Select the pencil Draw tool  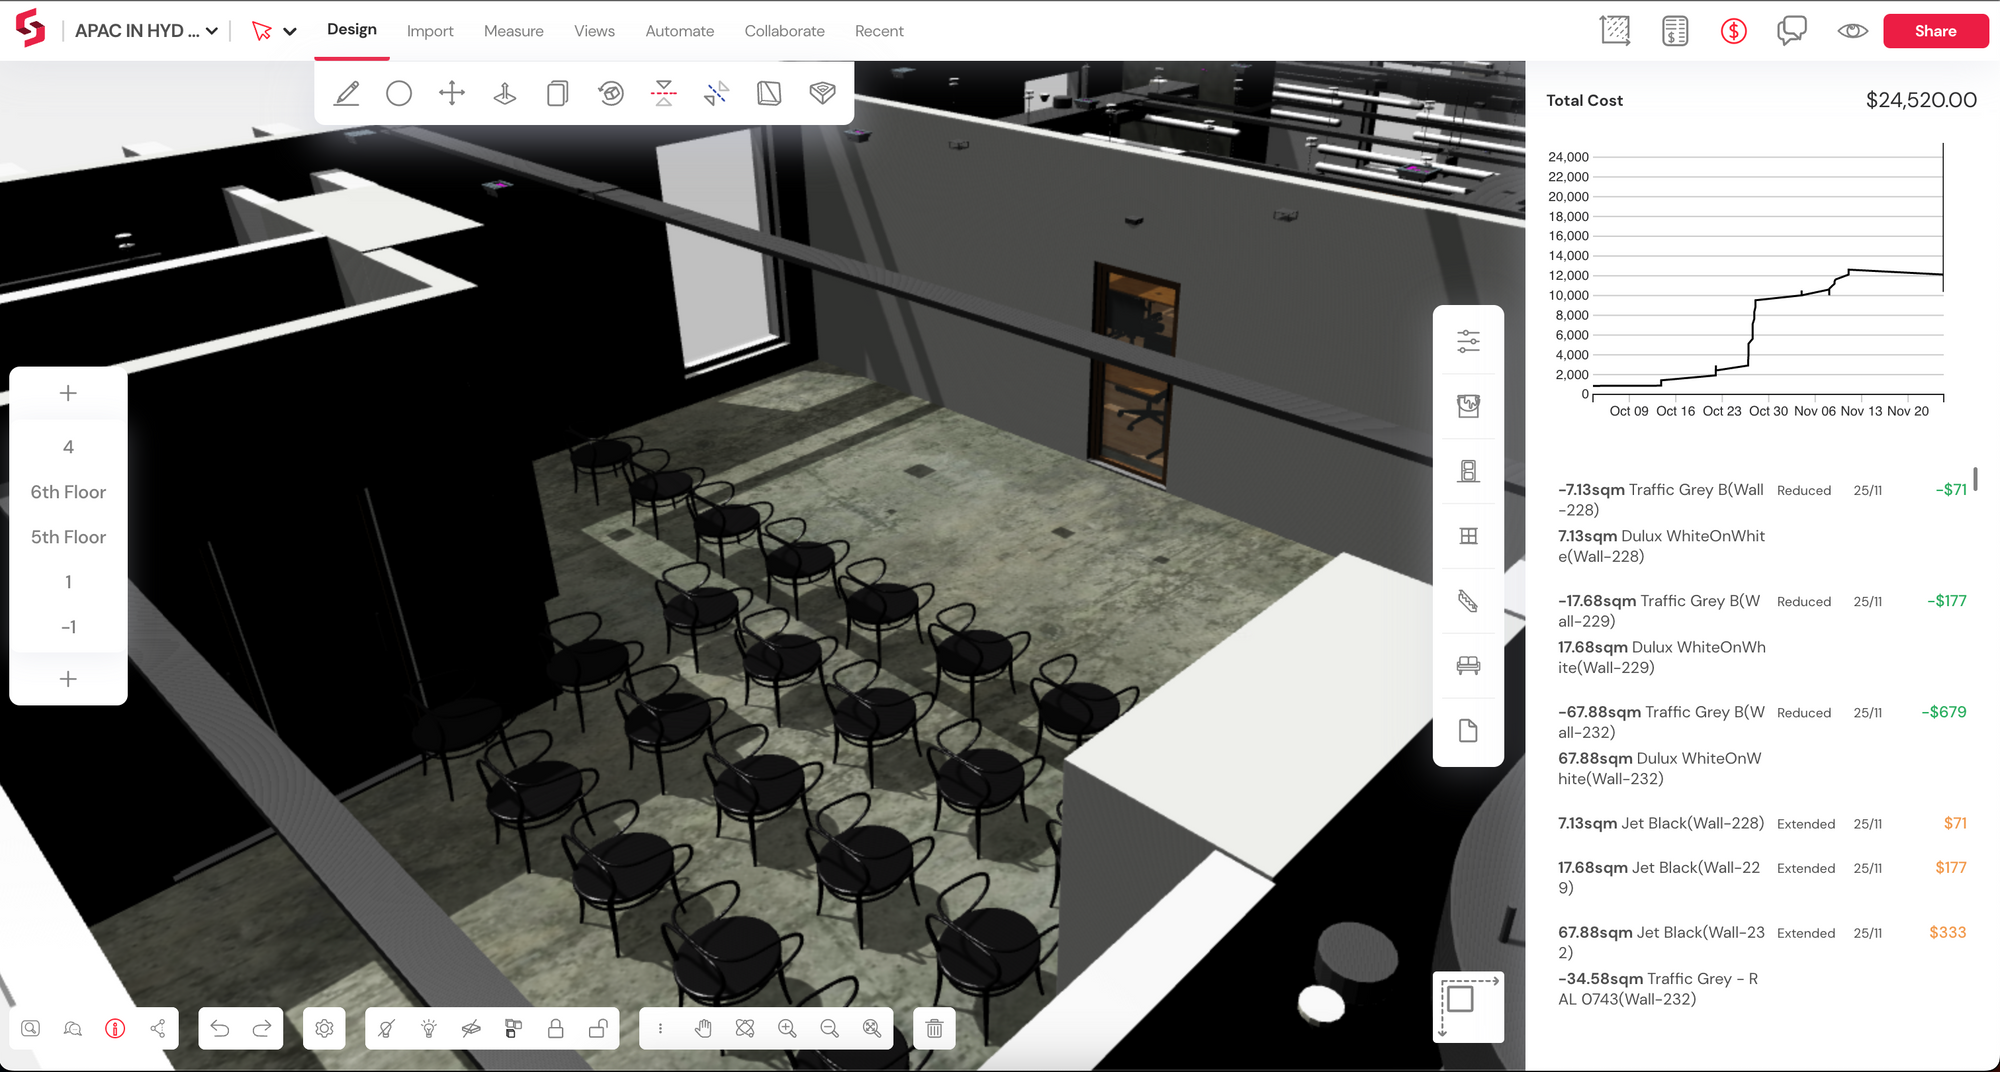tap(347, 93)
